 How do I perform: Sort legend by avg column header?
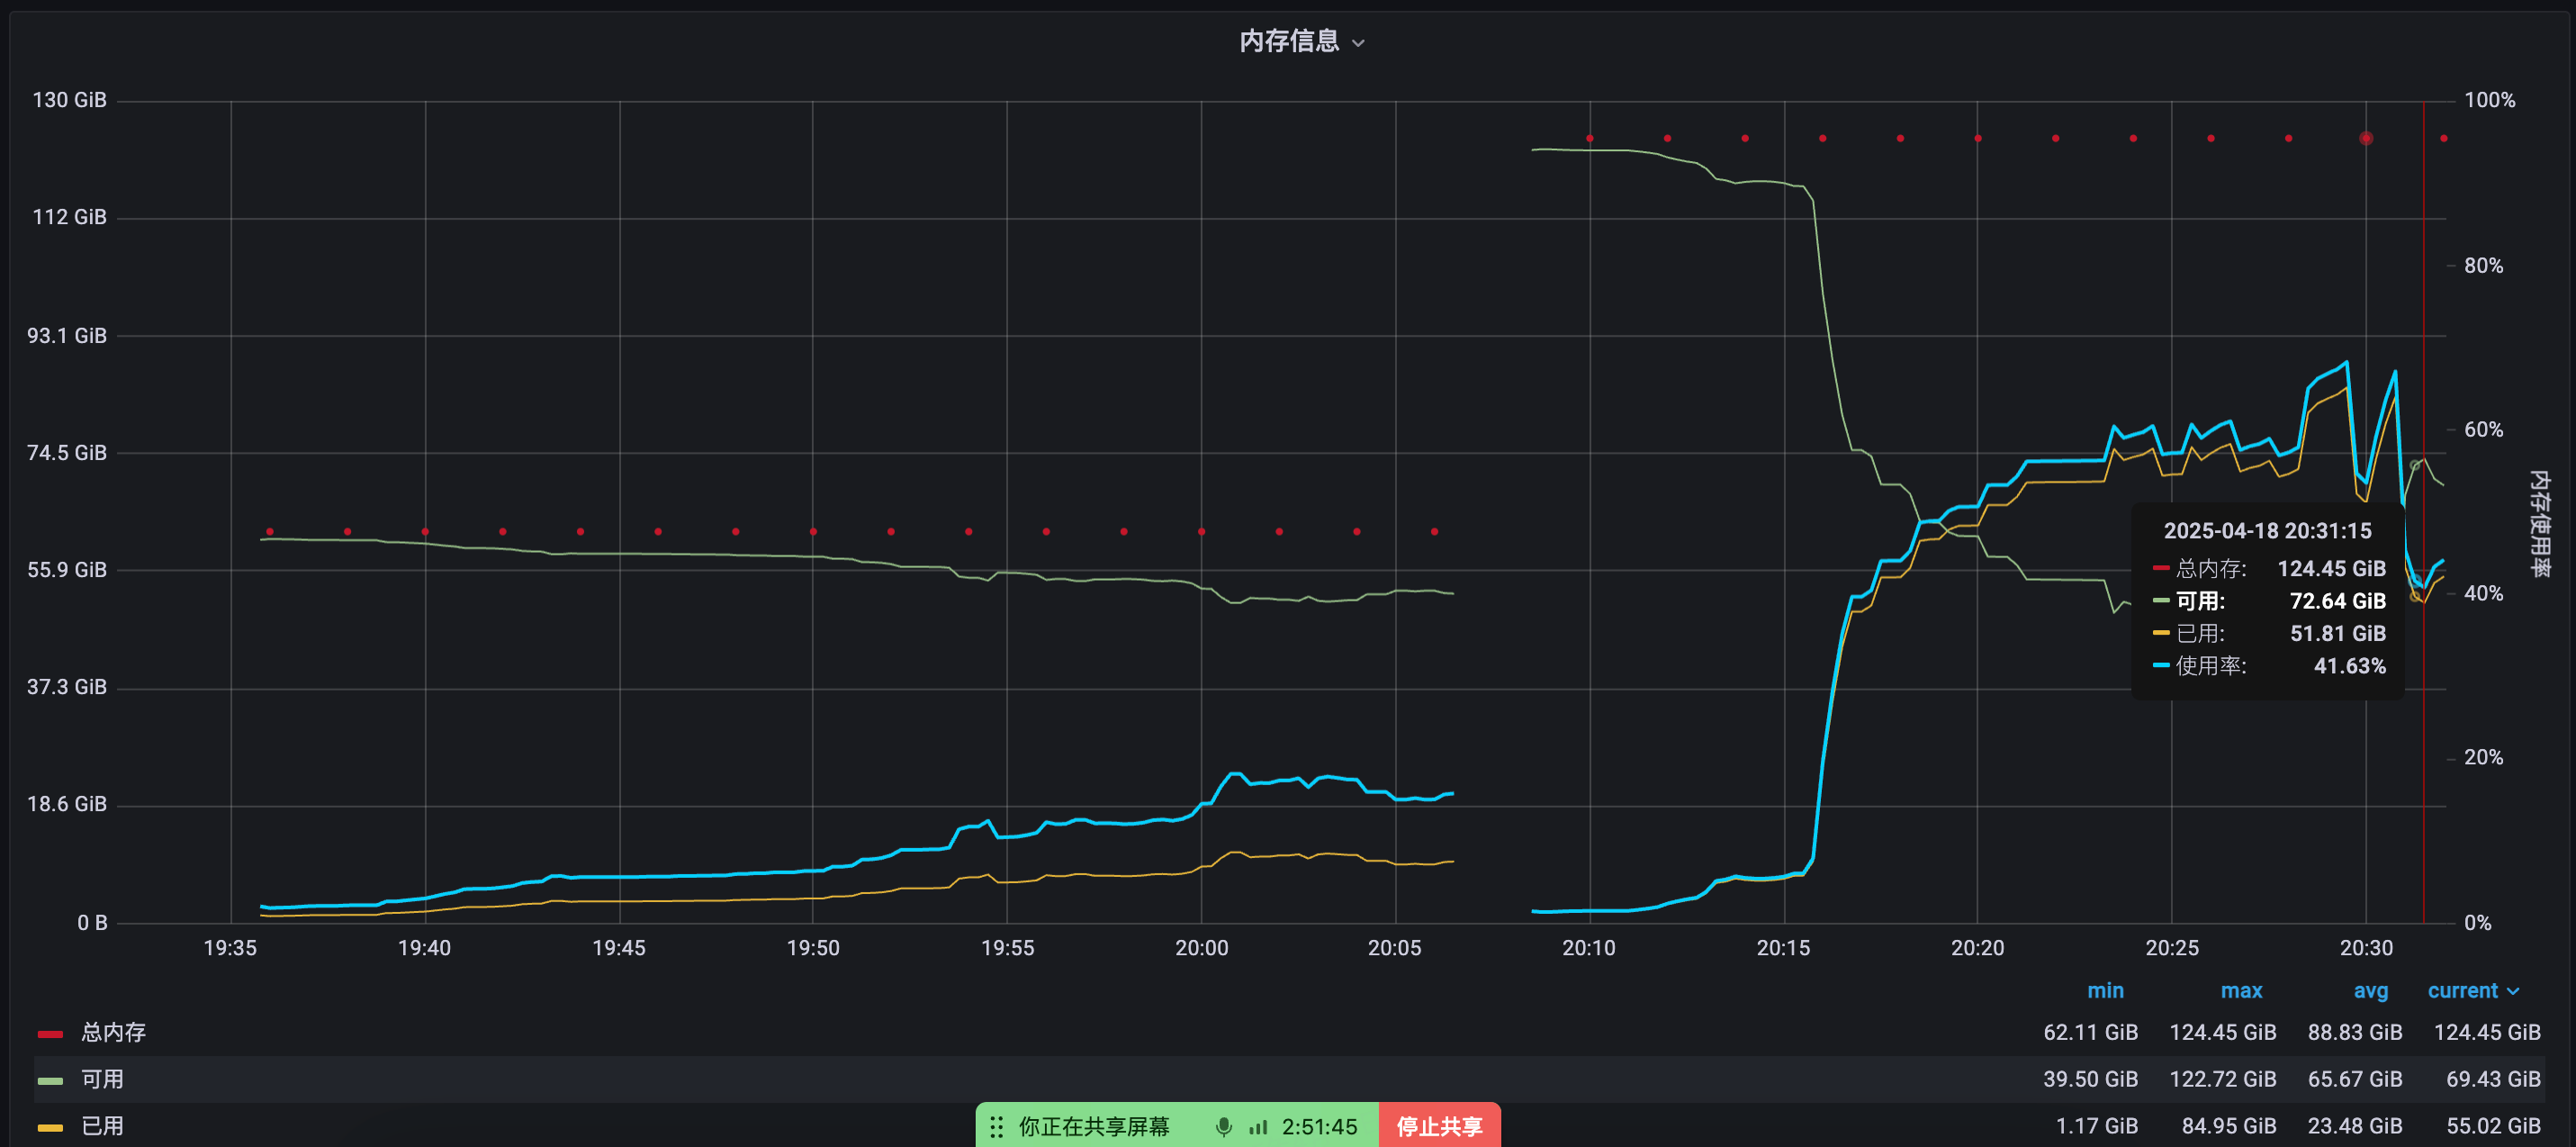pos(2370,990)
